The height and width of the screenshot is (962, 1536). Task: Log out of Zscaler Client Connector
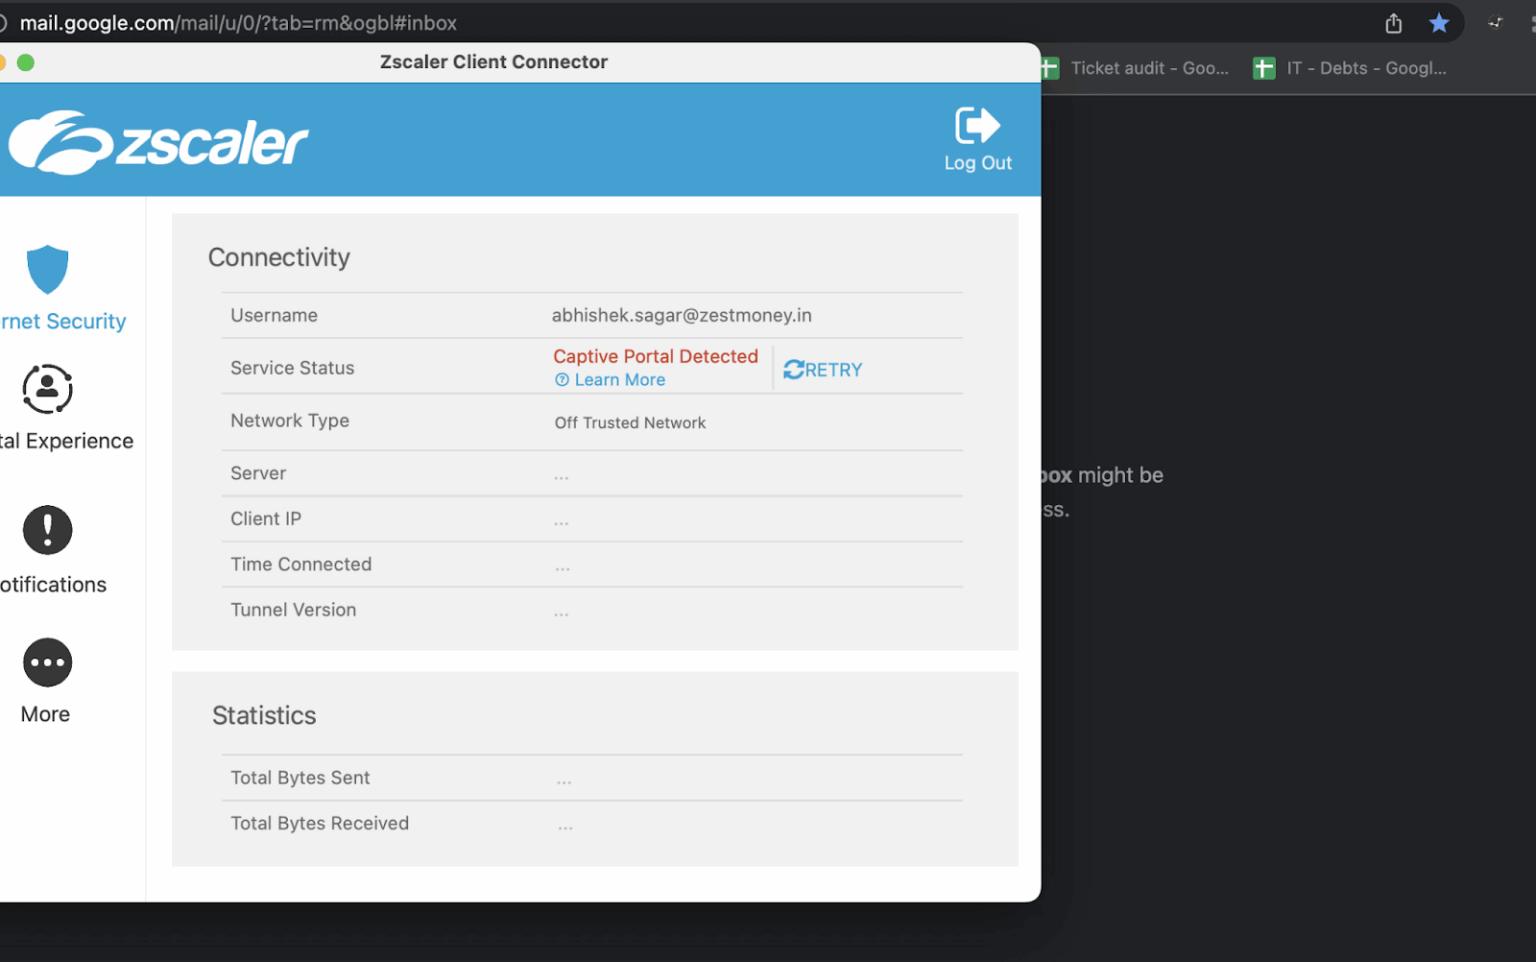pyautogui.click(x=977, y=139)
